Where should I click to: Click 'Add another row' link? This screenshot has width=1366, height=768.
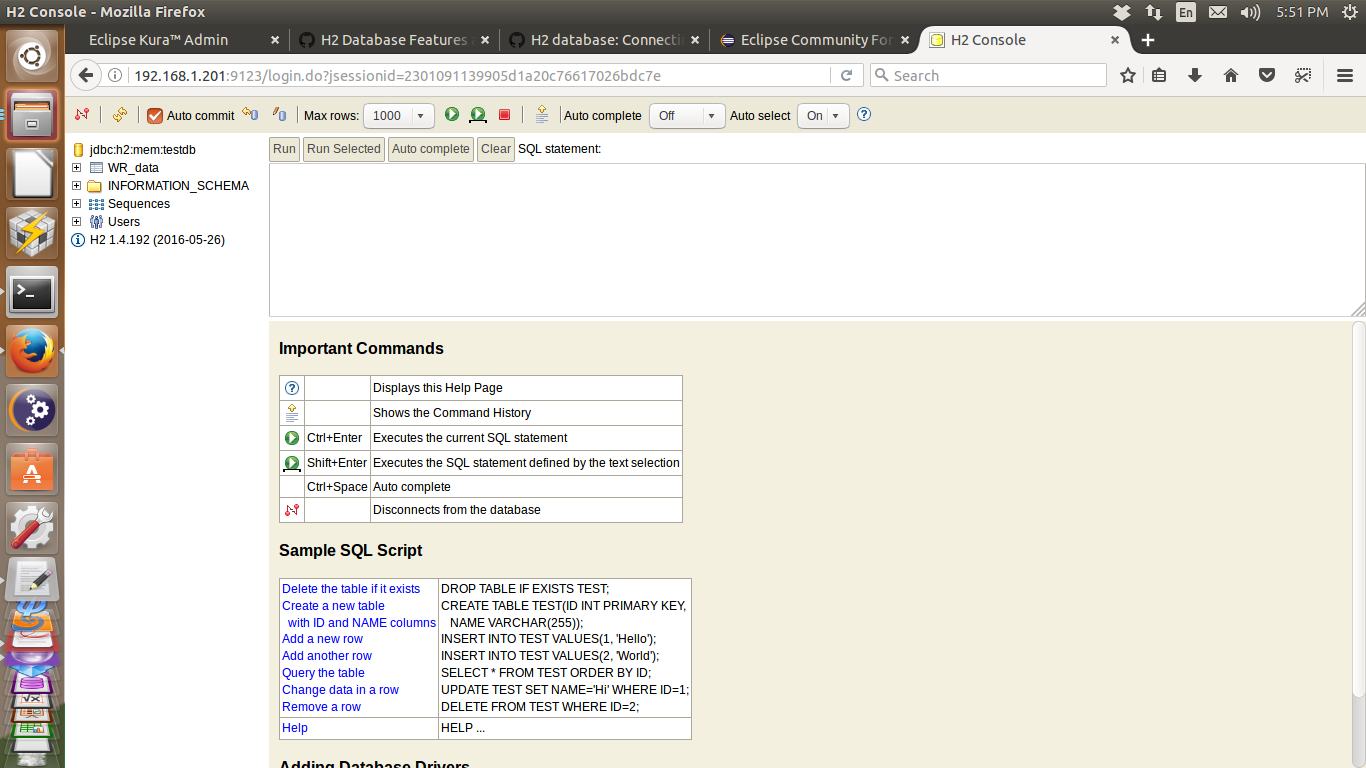point(327,656)
